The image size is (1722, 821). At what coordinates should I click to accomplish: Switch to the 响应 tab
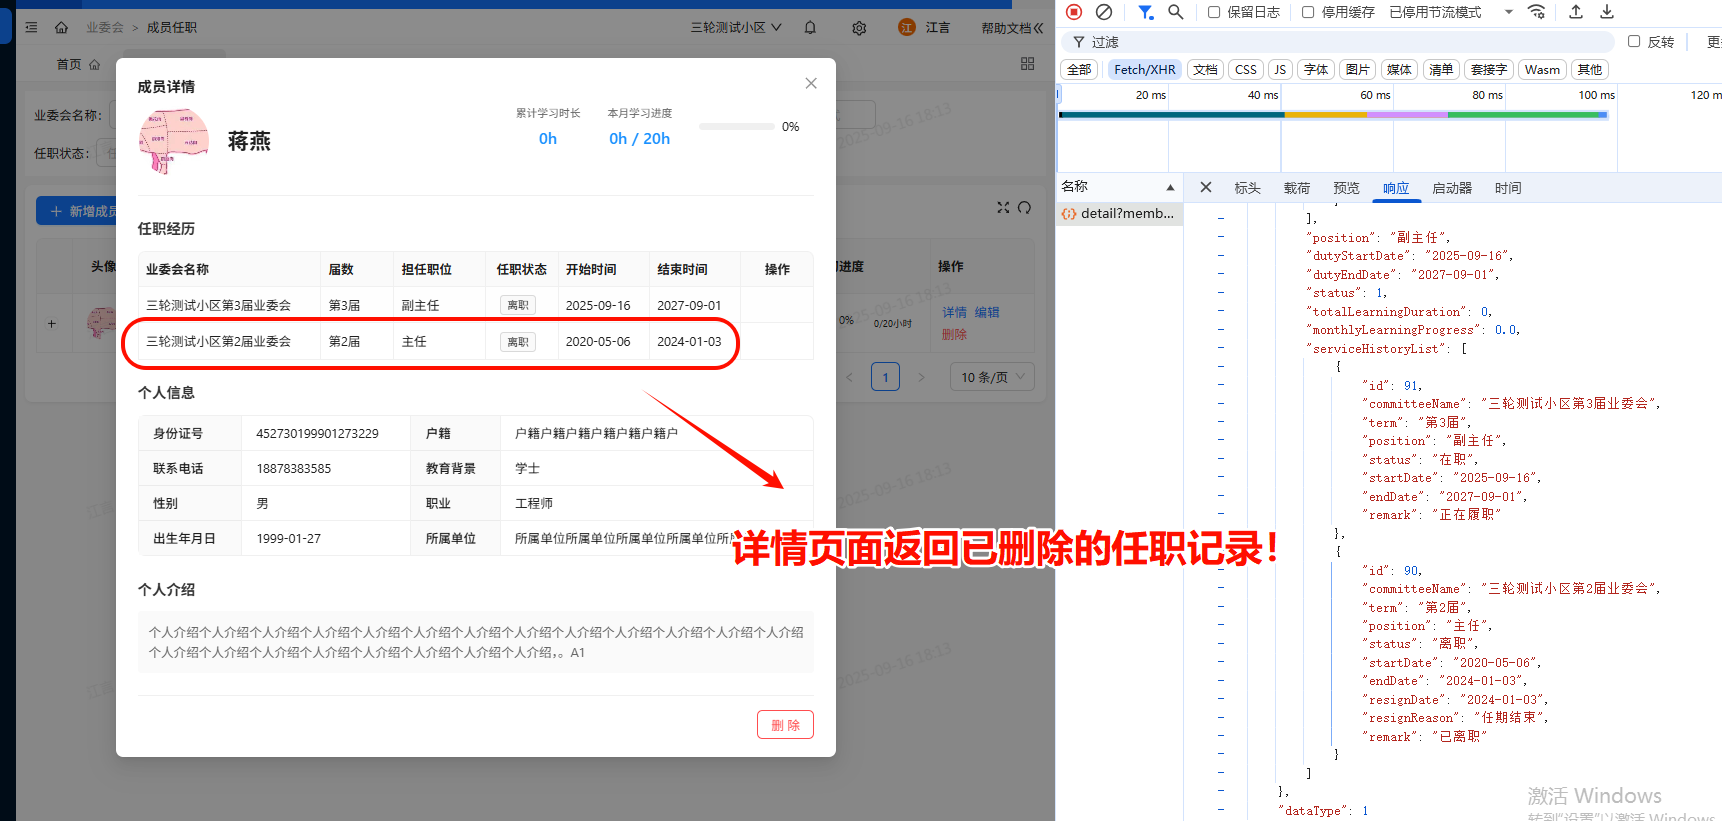[1396, 188]
